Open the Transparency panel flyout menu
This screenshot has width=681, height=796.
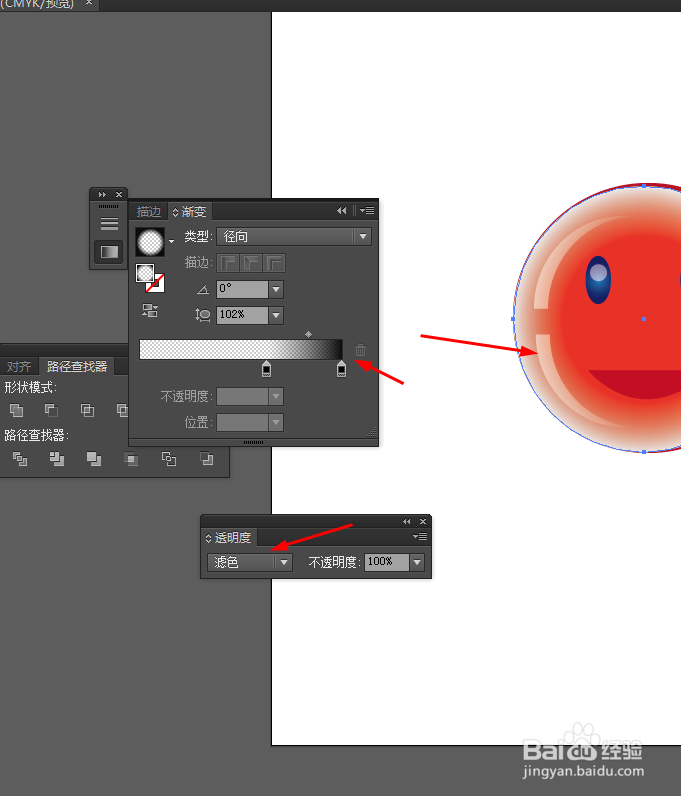pyautogui.click(x=420, y=536)
